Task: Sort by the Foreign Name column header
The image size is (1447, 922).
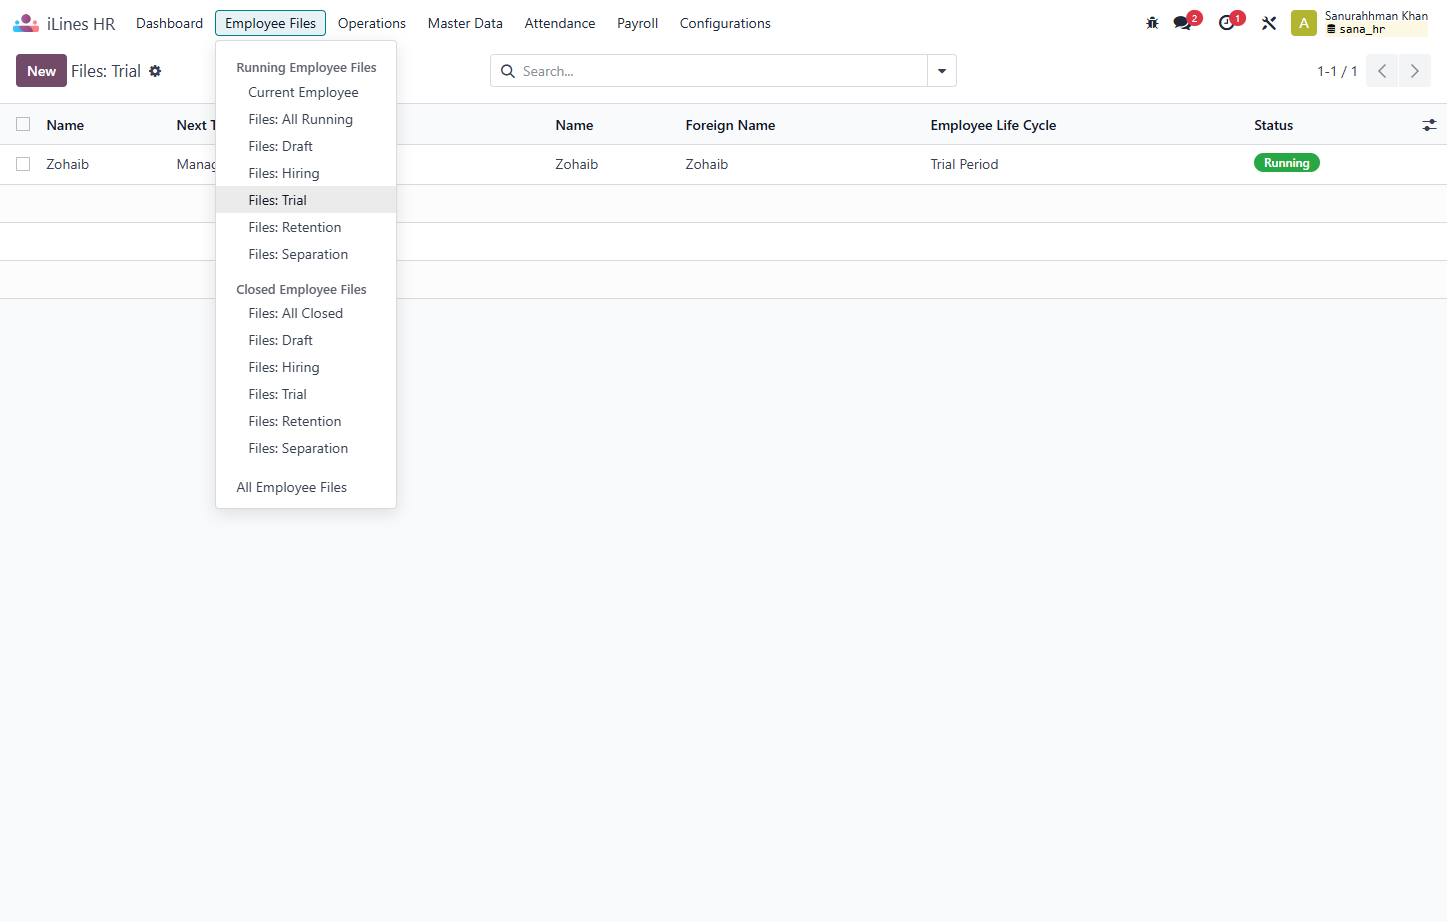Action: click(730, 125)
